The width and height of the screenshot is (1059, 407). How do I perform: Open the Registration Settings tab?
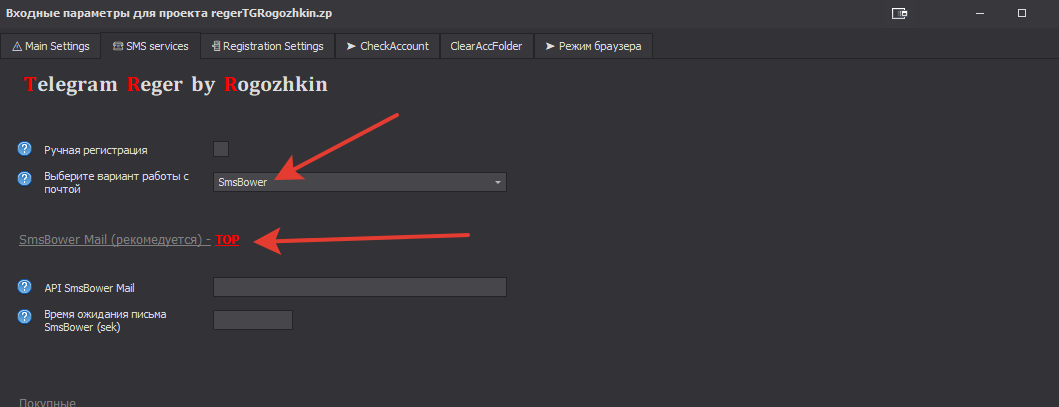[267, 47]
